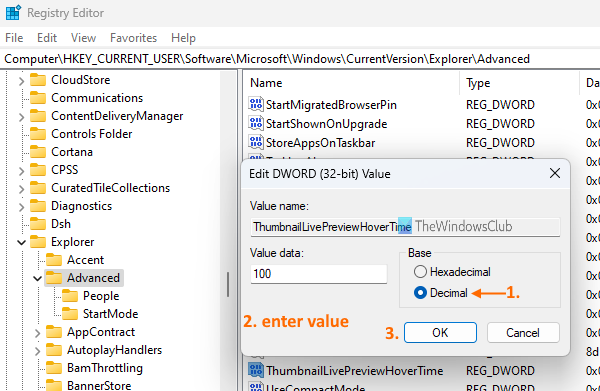Close the Edit DWORD dialog

click(x=555, y=173)
